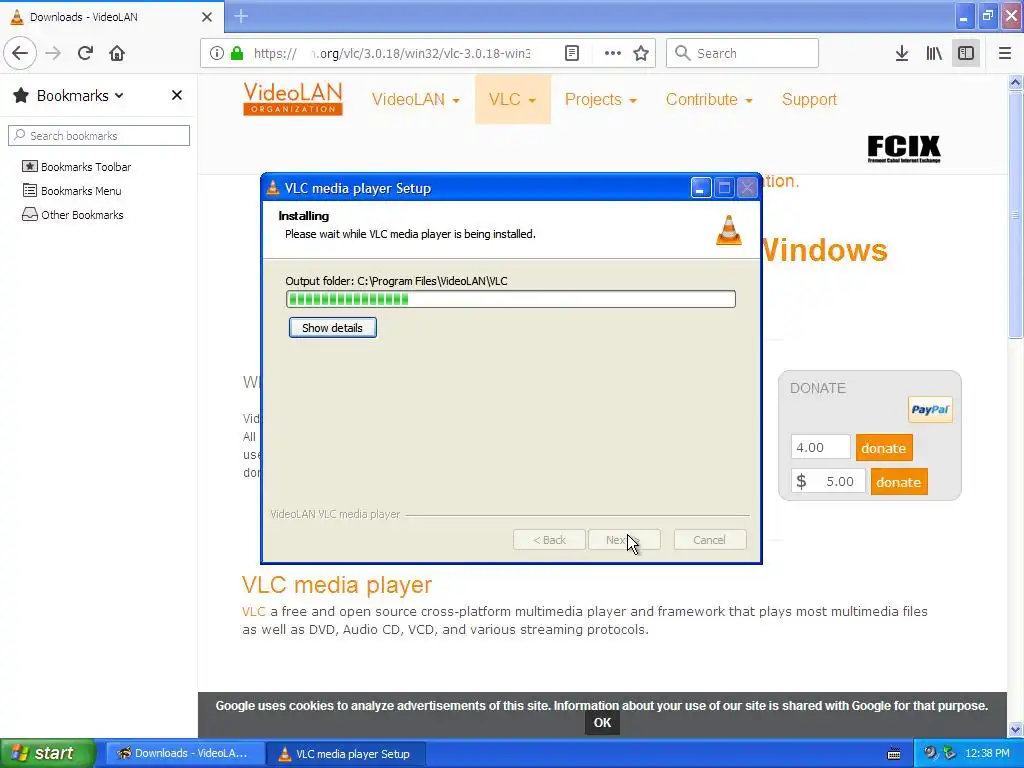Close the Downloads - VideoLAN tab
1024x768 pixels.
207,17
